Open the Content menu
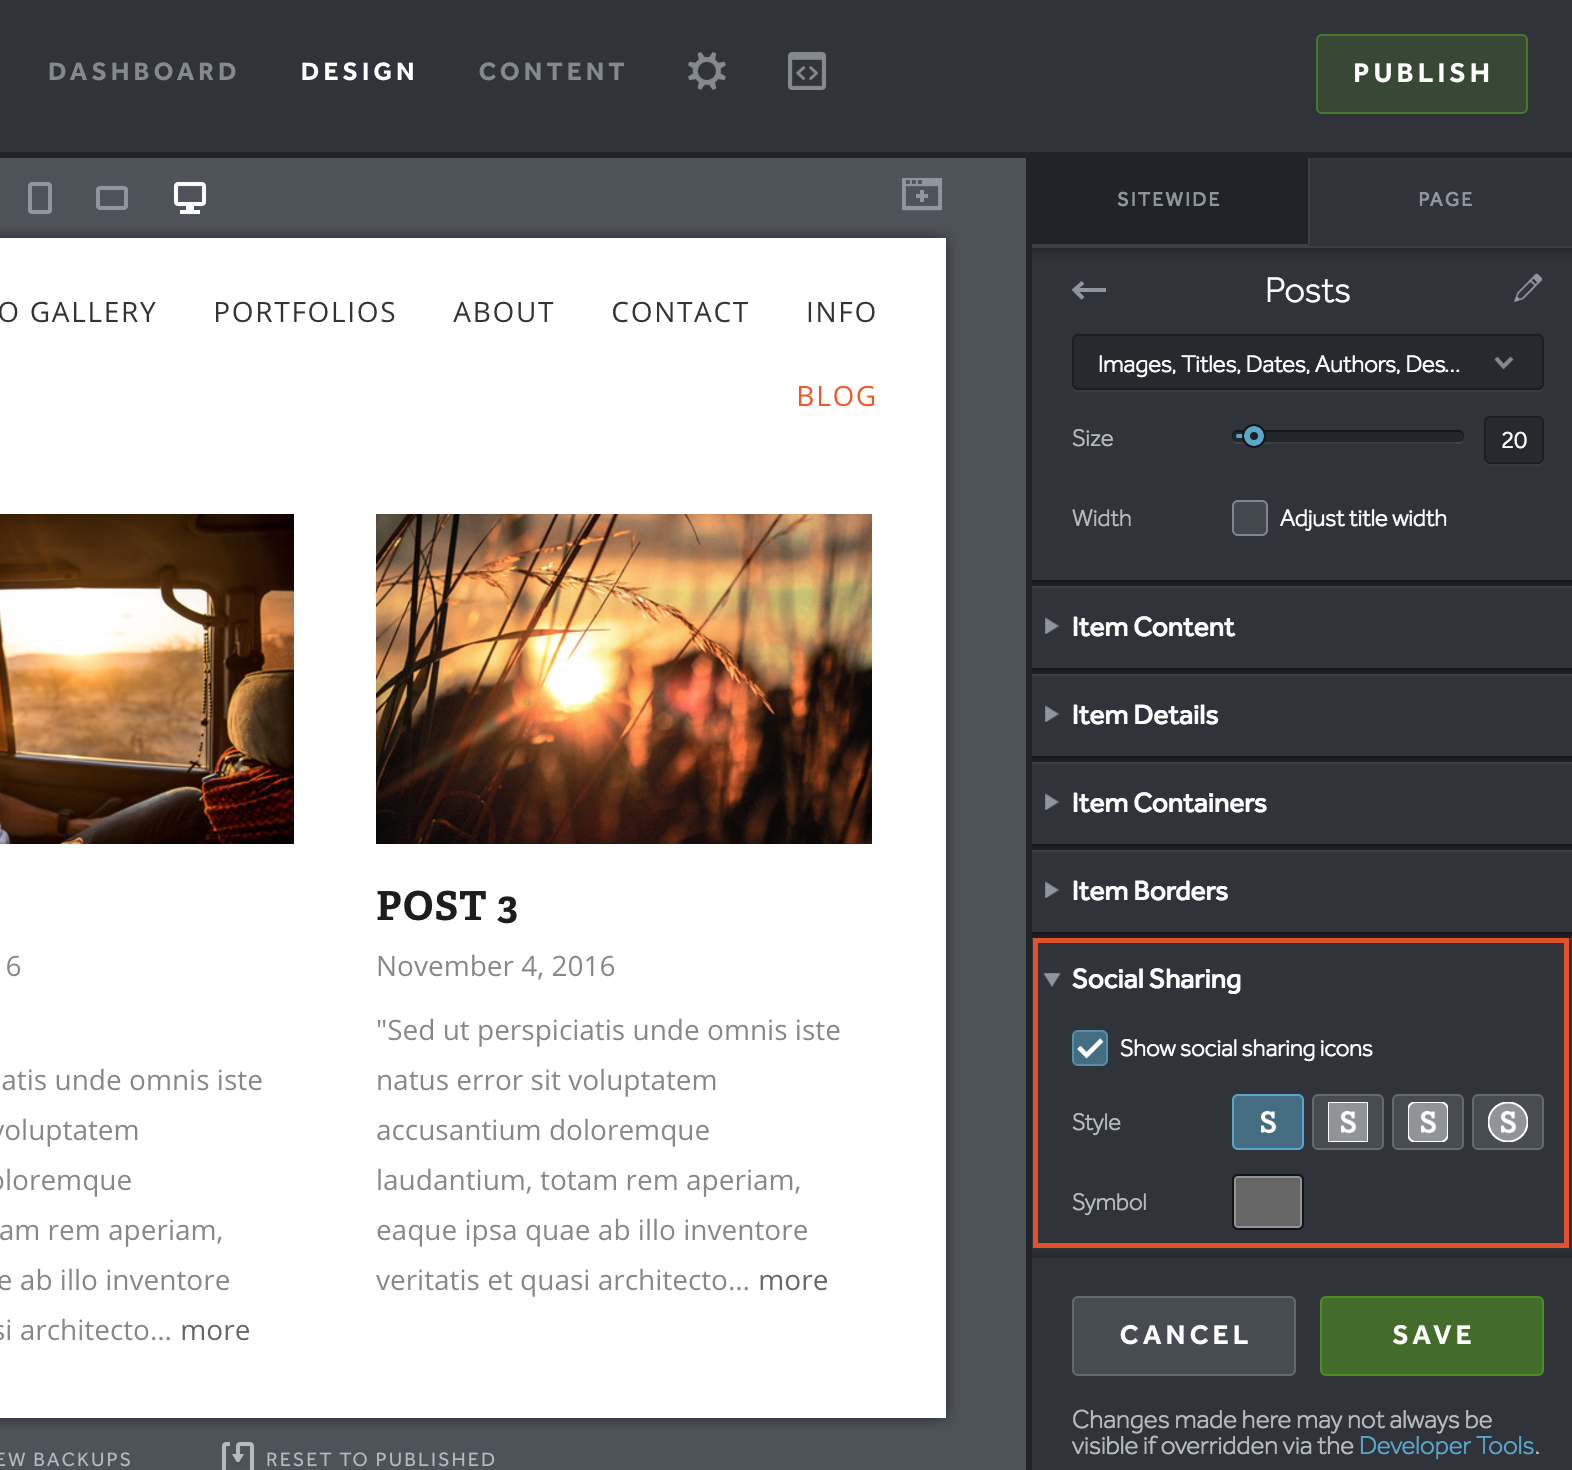This screenshot has height=1470, width=1572. click(x=552, y=72)
